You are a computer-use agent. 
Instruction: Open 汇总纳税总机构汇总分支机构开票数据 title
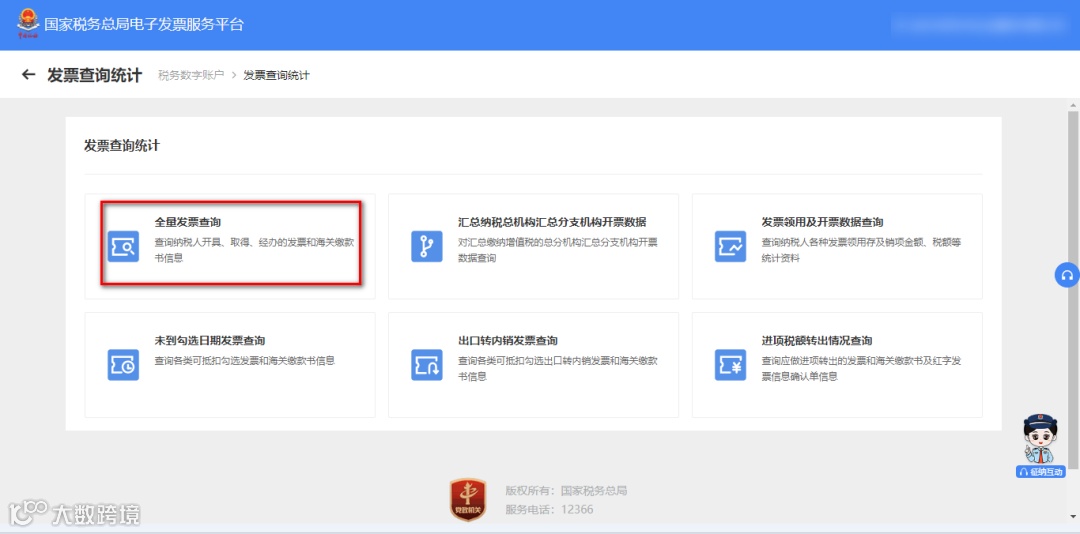(552, 222)
